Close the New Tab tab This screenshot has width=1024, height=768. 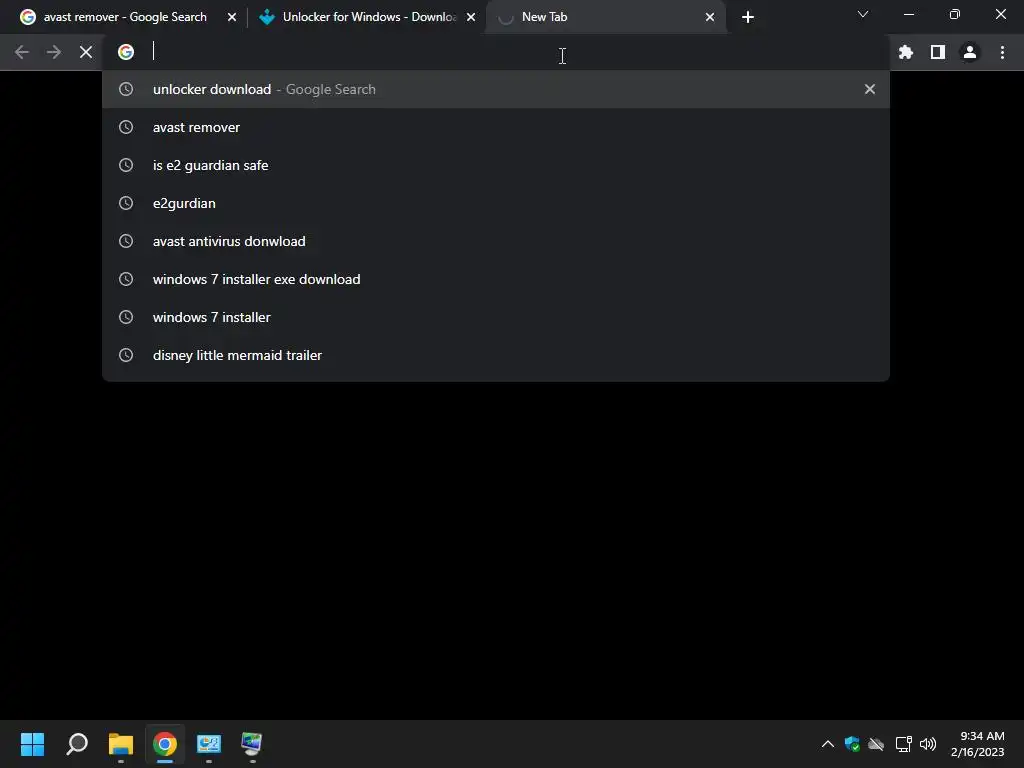tap(710, 18)
